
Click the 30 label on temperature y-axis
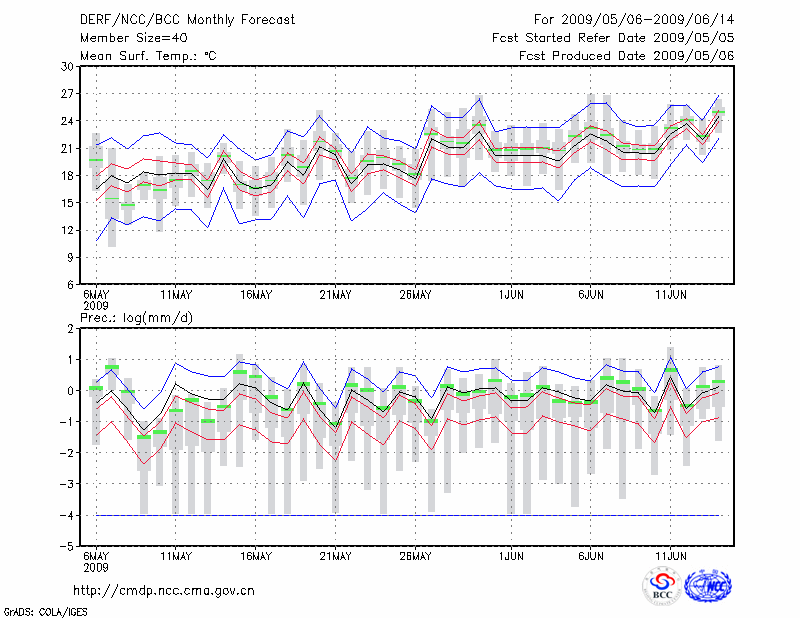point(67,66)
